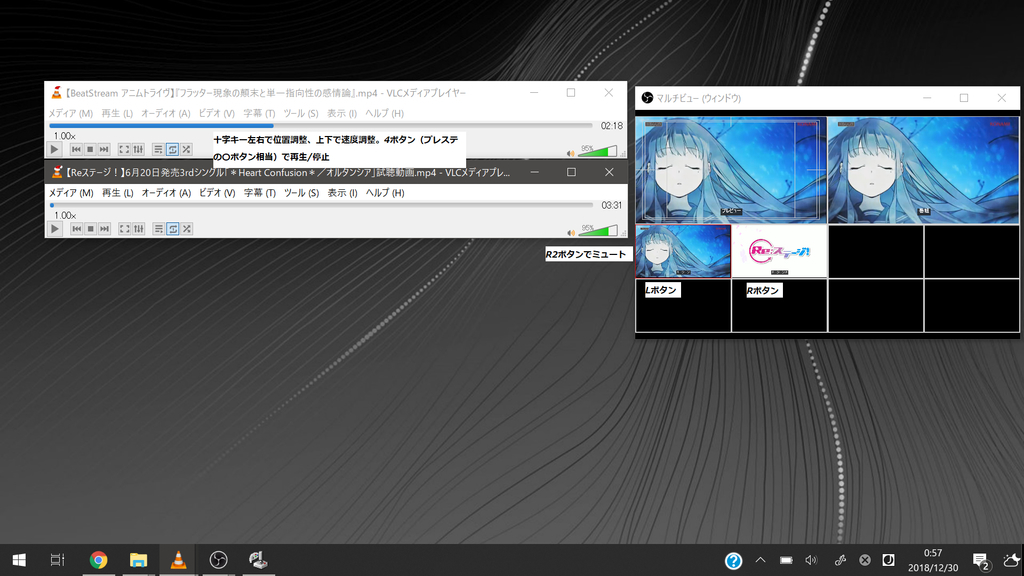Select Re:ステージ logo scene thumbnail in multiview
The height and width of the screenshot is (576, 1024).
(x=779, y=251)
